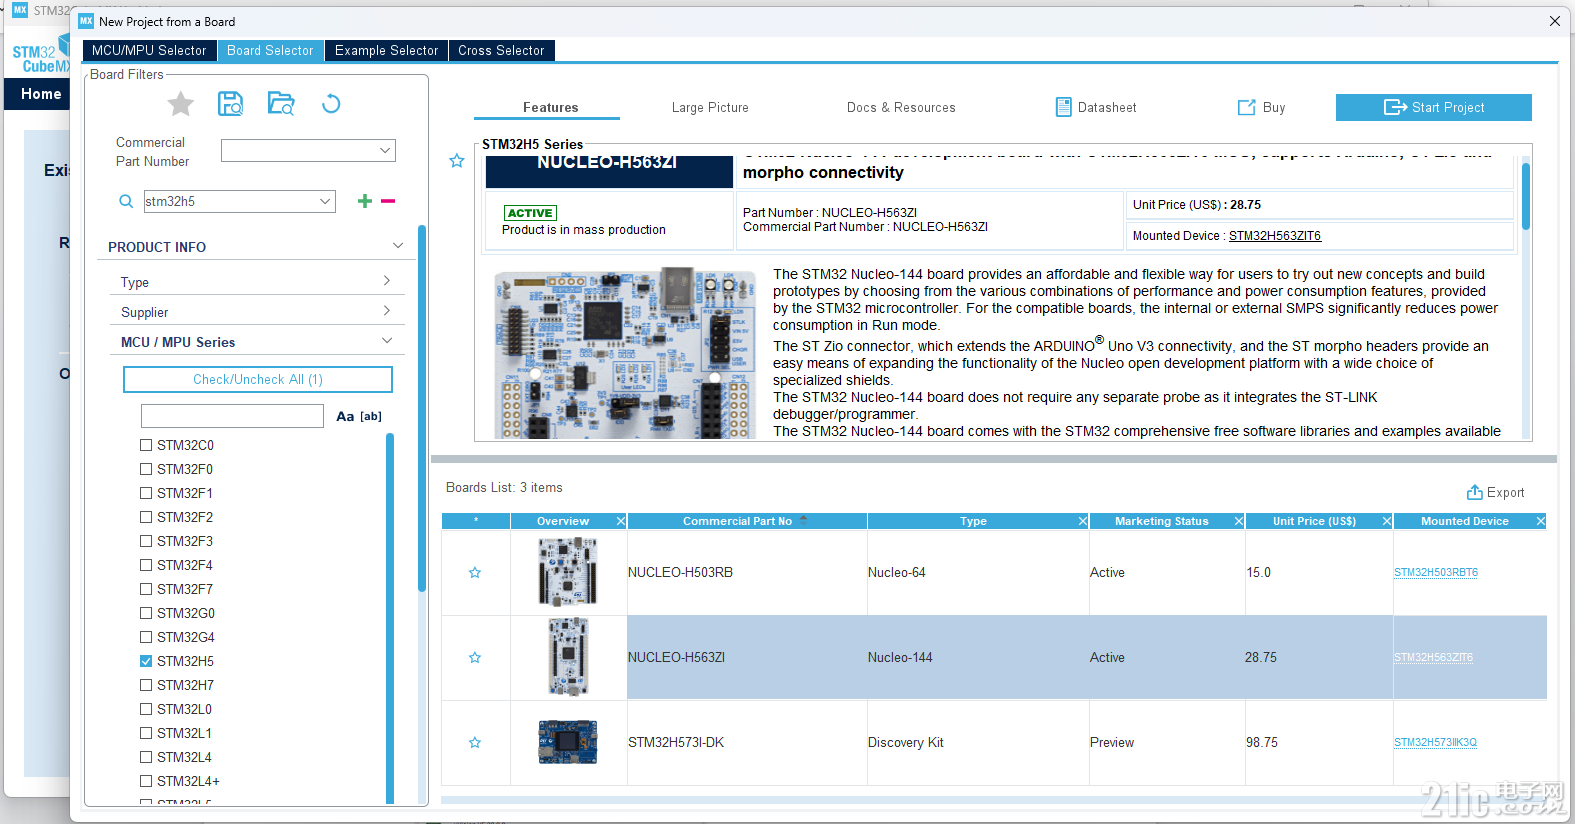The image size is (1575, 824).
Task: Select the Board Selector tab
Action: pos(270,50)
